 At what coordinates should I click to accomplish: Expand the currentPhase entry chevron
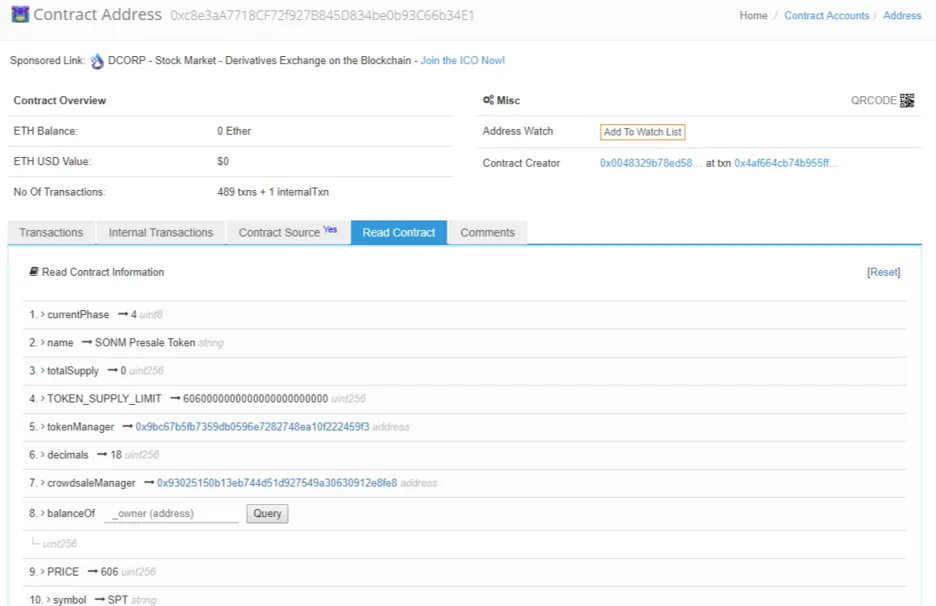[43, 314]
